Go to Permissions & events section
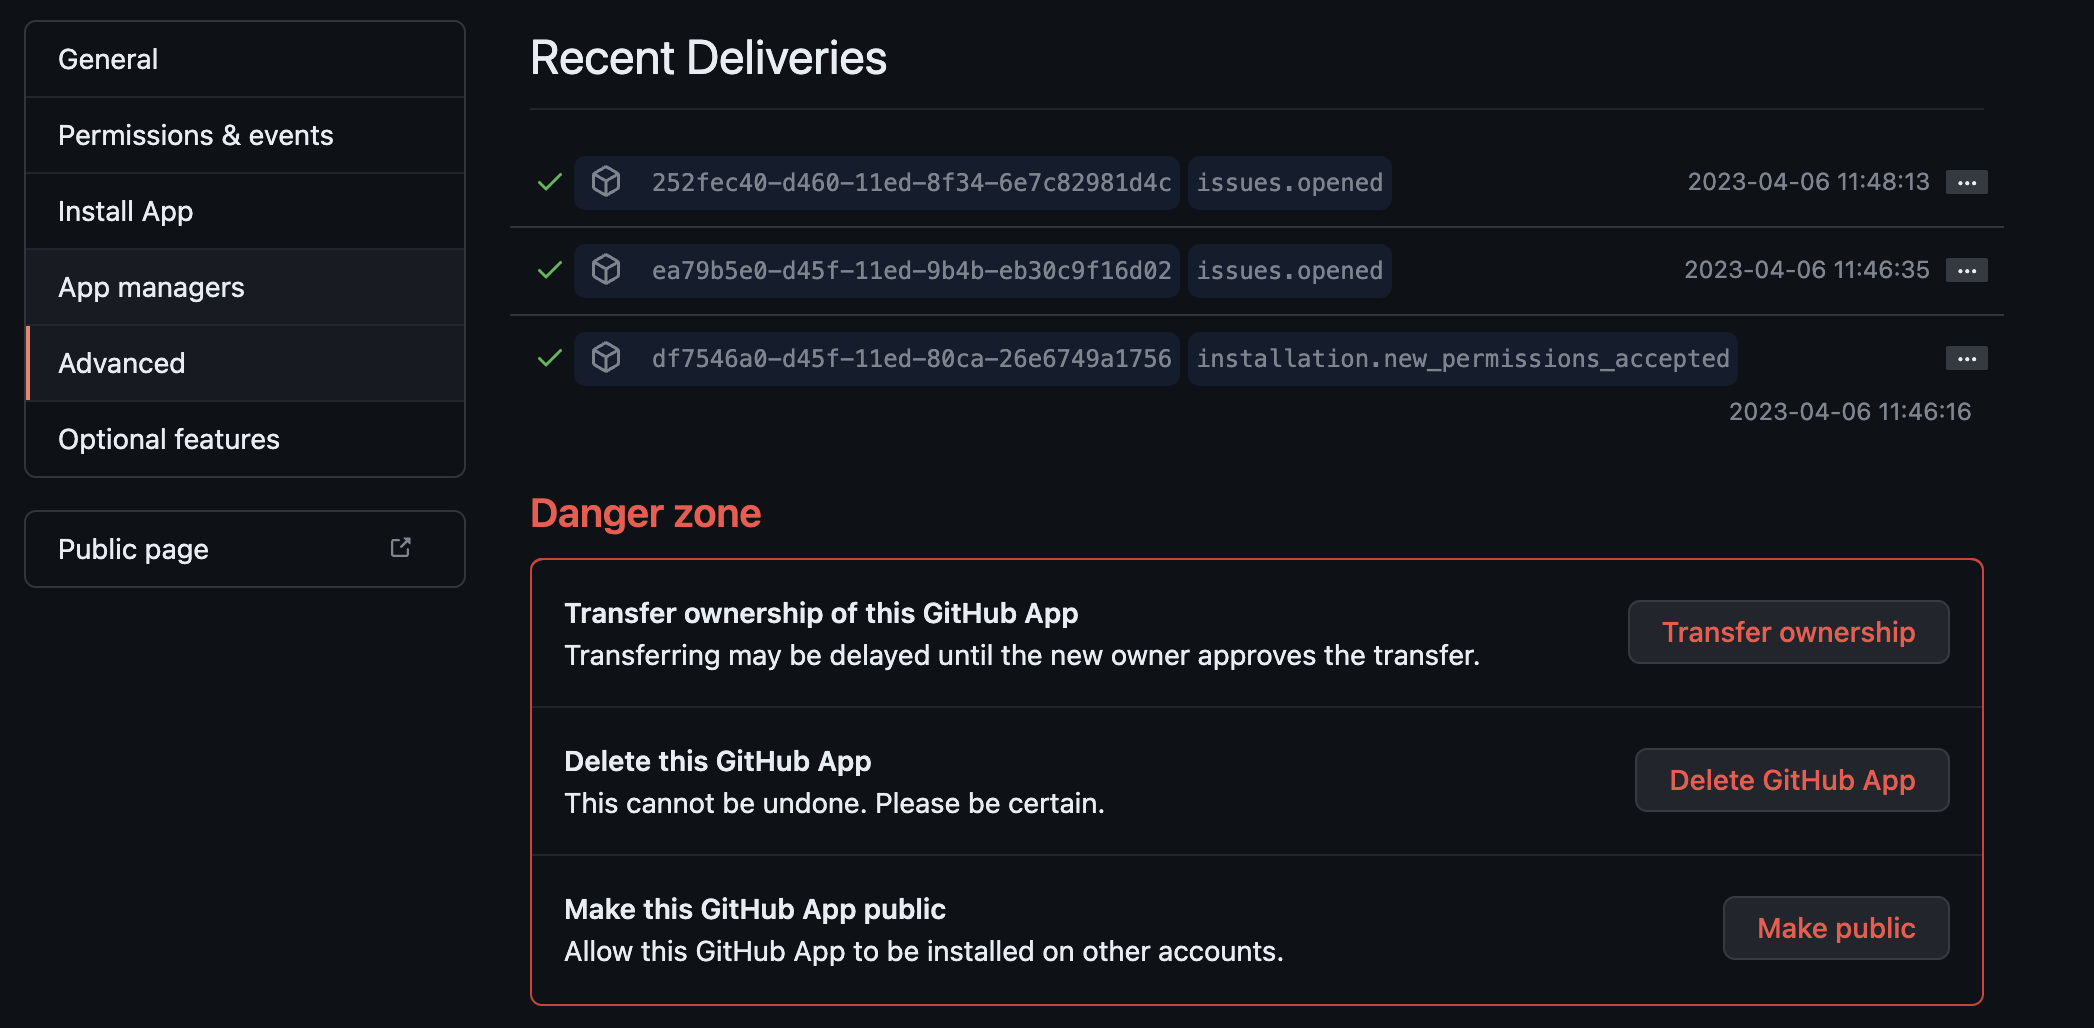 pyautogui.click(x=245, y=135)
